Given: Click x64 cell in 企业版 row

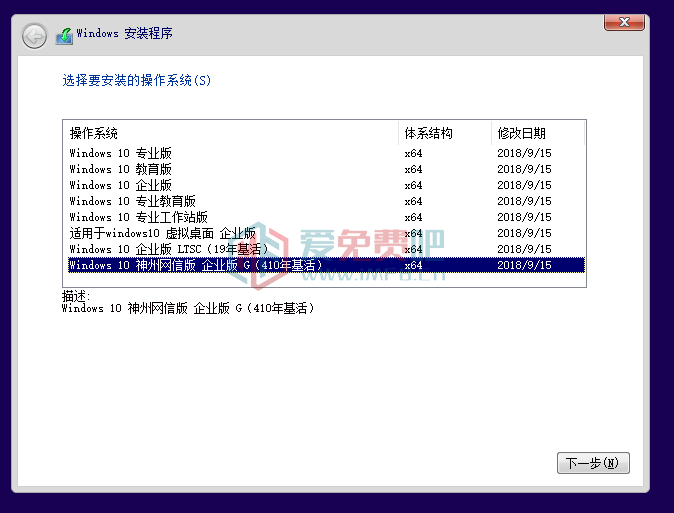Looking at the screenshot, I should pyautogui.click(x=413, y=185).
